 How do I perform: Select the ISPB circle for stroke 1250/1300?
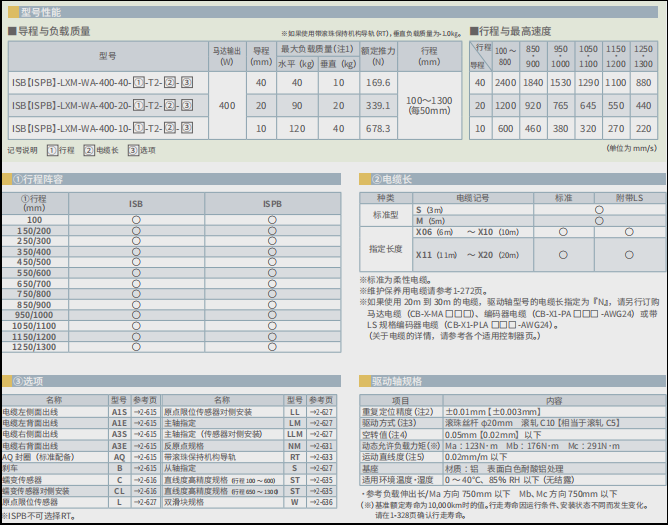click(271, 347)
